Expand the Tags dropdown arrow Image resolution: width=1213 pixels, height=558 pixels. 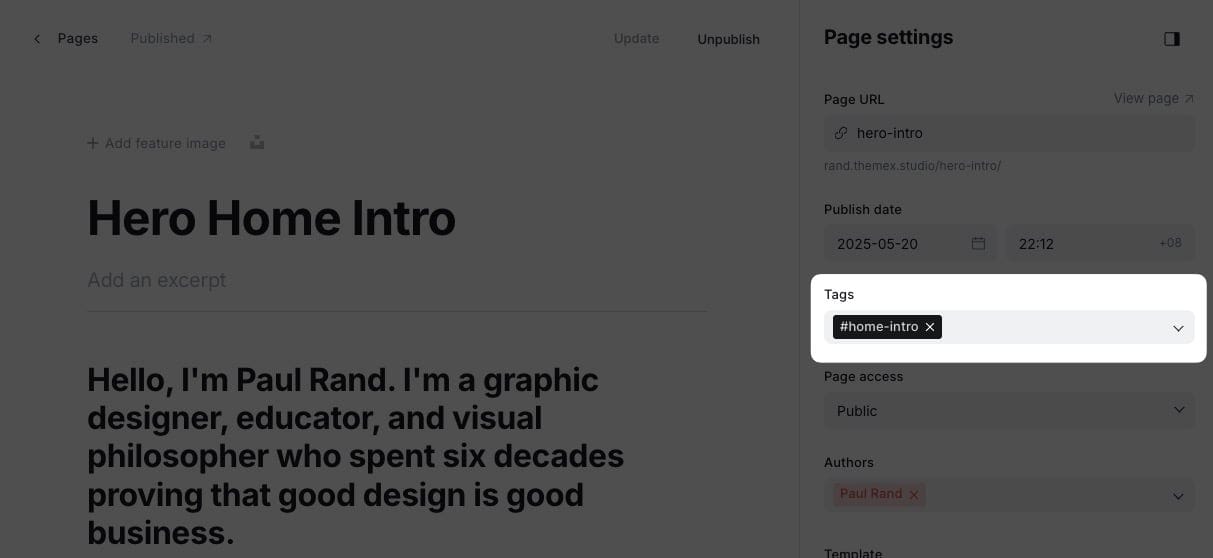point(1178,328)
